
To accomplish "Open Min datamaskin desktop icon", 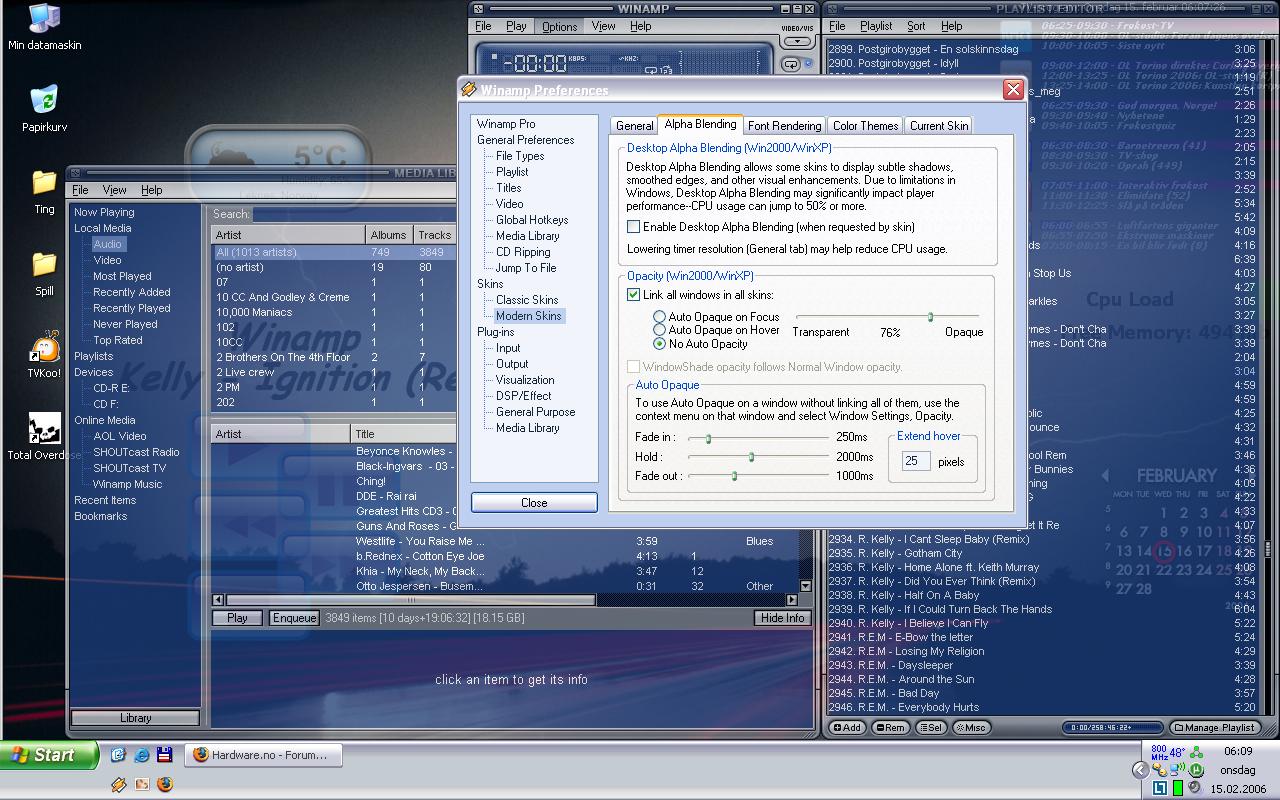I will click(44, 26).
